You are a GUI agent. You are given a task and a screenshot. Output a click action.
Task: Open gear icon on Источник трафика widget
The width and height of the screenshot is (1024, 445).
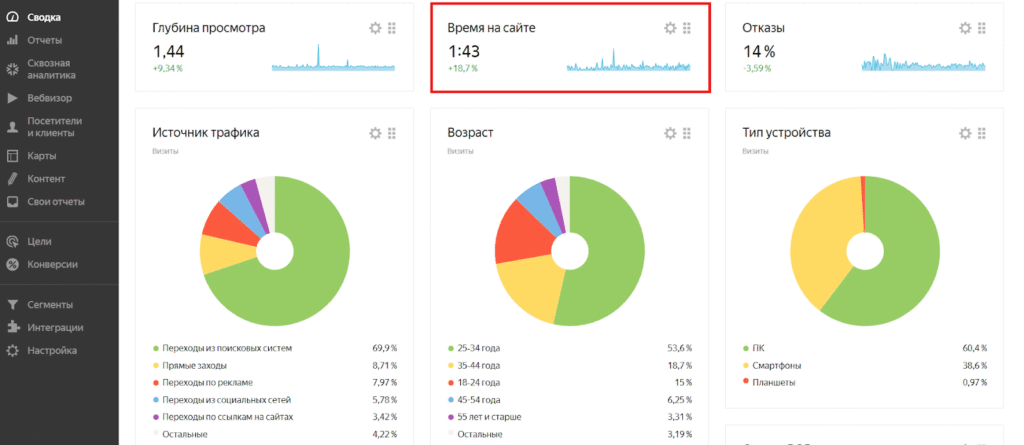(375, 133)
